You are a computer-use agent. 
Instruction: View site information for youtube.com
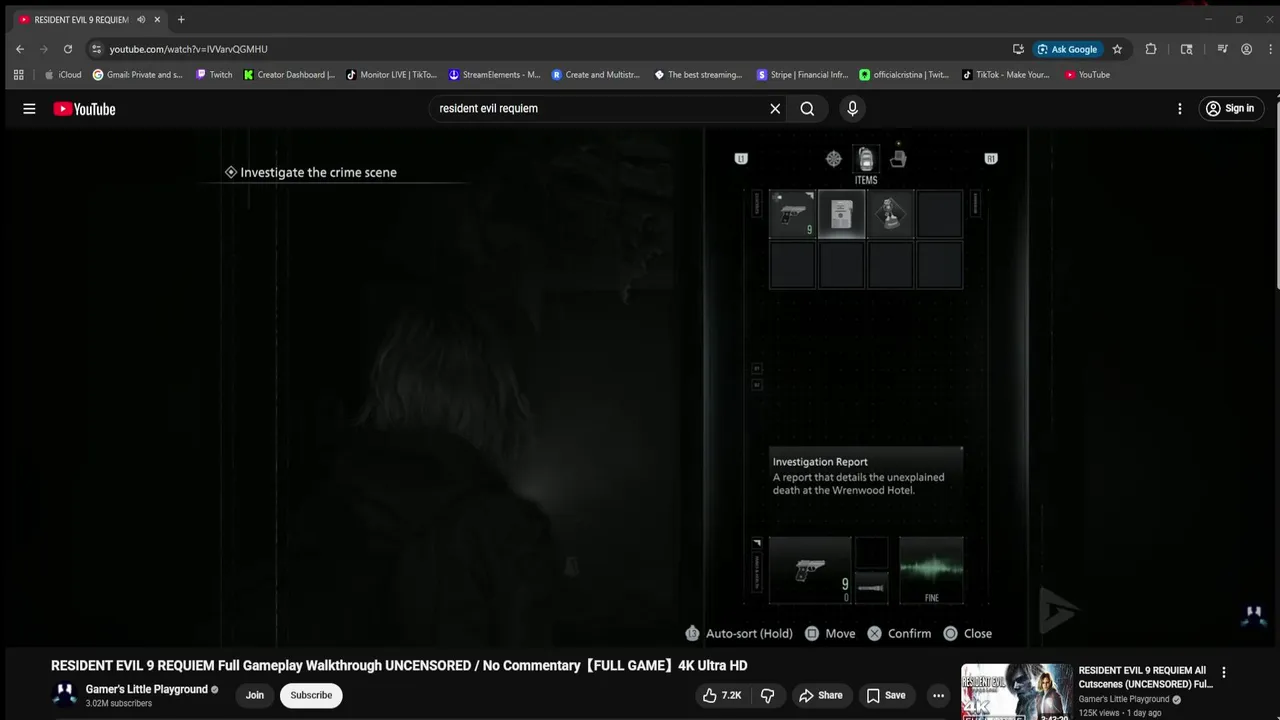[96, 49]
